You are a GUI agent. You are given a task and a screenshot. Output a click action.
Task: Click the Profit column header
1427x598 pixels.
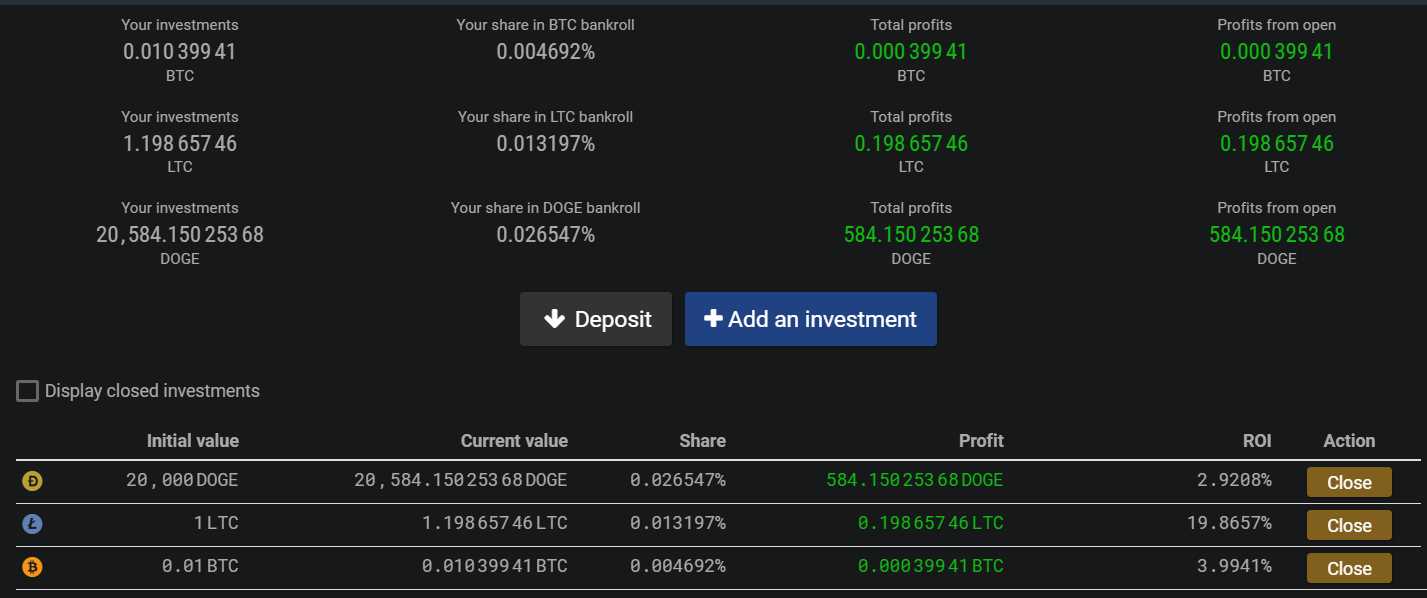coord(981,441)
